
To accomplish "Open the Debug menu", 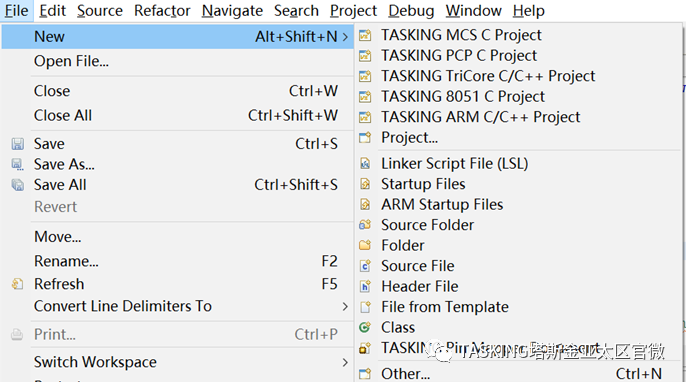I will coord(411,11).
